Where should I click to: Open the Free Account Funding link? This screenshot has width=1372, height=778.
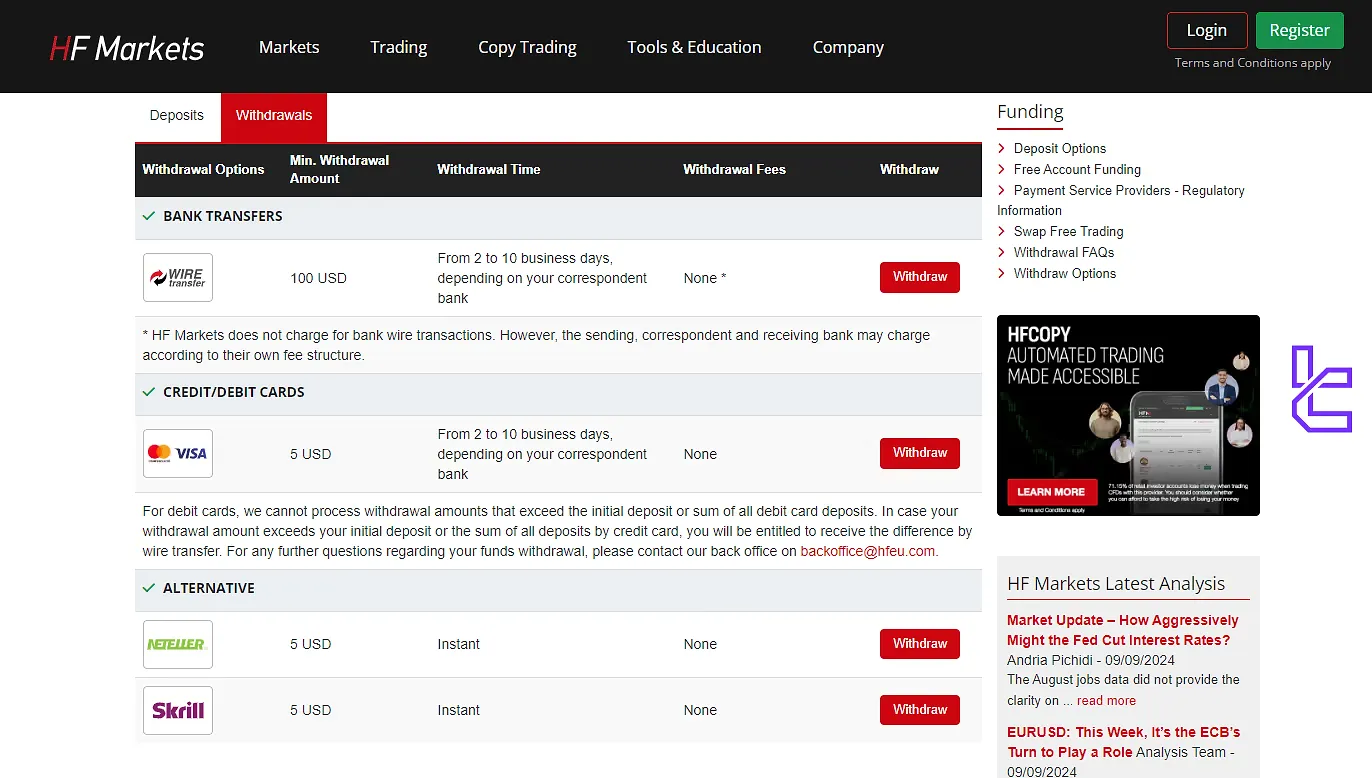pyautogui.click(x=1077, y=169)
